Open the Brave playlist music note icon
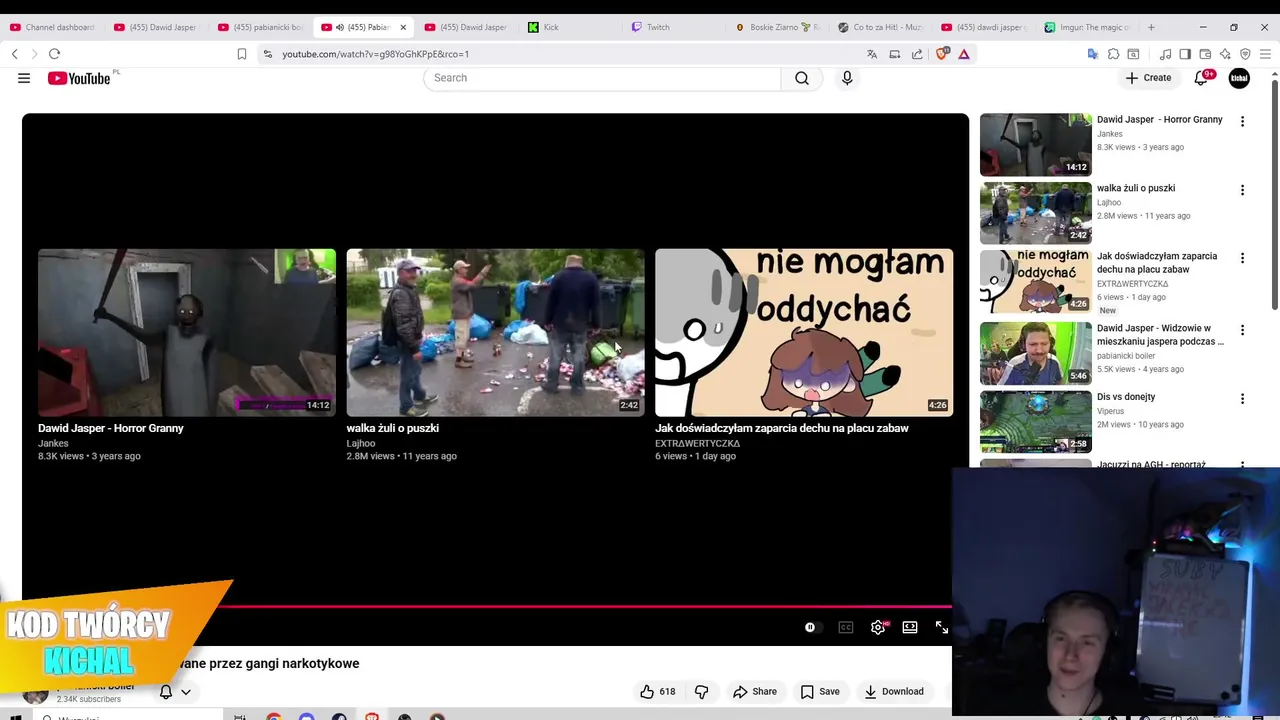 [1166, 54]
